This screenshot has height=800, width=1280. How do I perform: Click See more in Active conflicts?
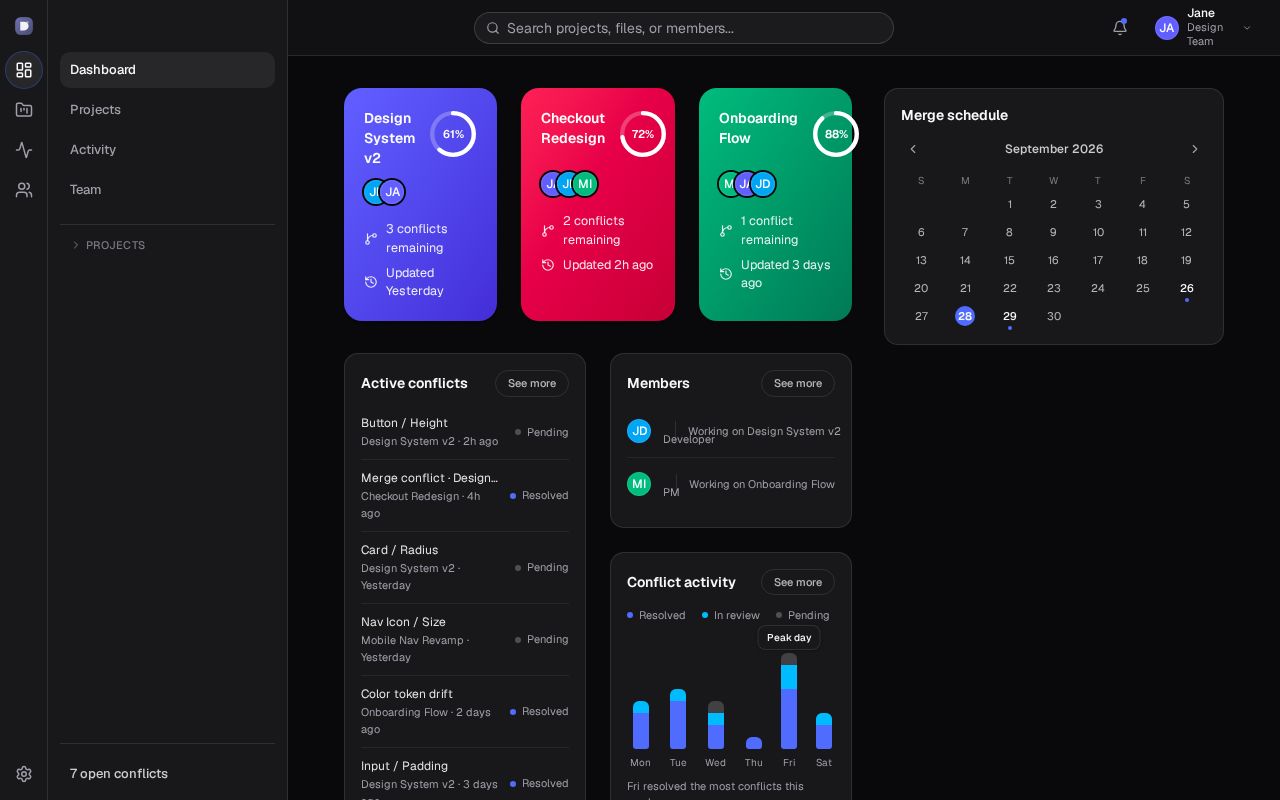(x=532, y=383)
